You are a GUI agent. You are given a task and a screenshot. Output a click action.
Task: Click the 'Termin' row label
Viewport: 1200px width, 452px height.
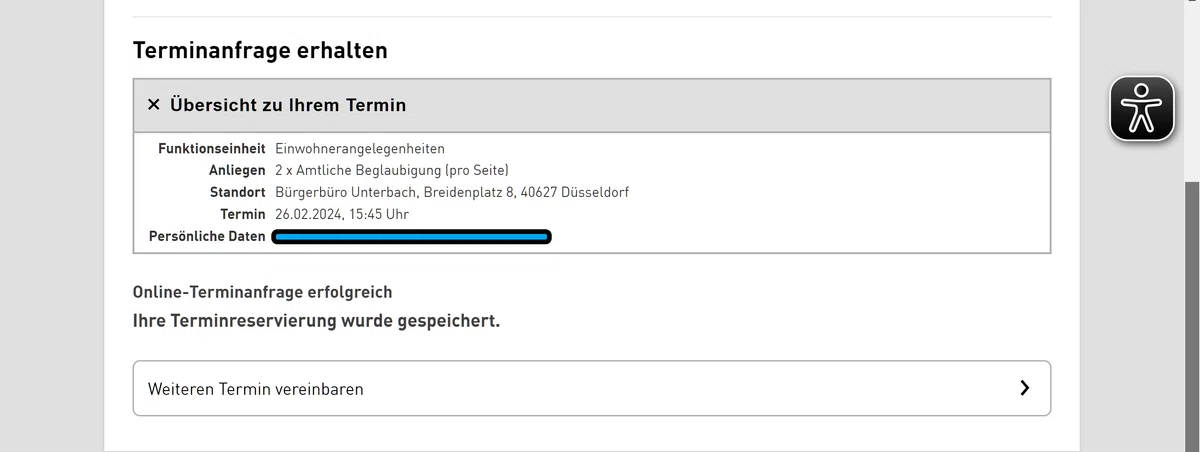(x=243, y=214)
